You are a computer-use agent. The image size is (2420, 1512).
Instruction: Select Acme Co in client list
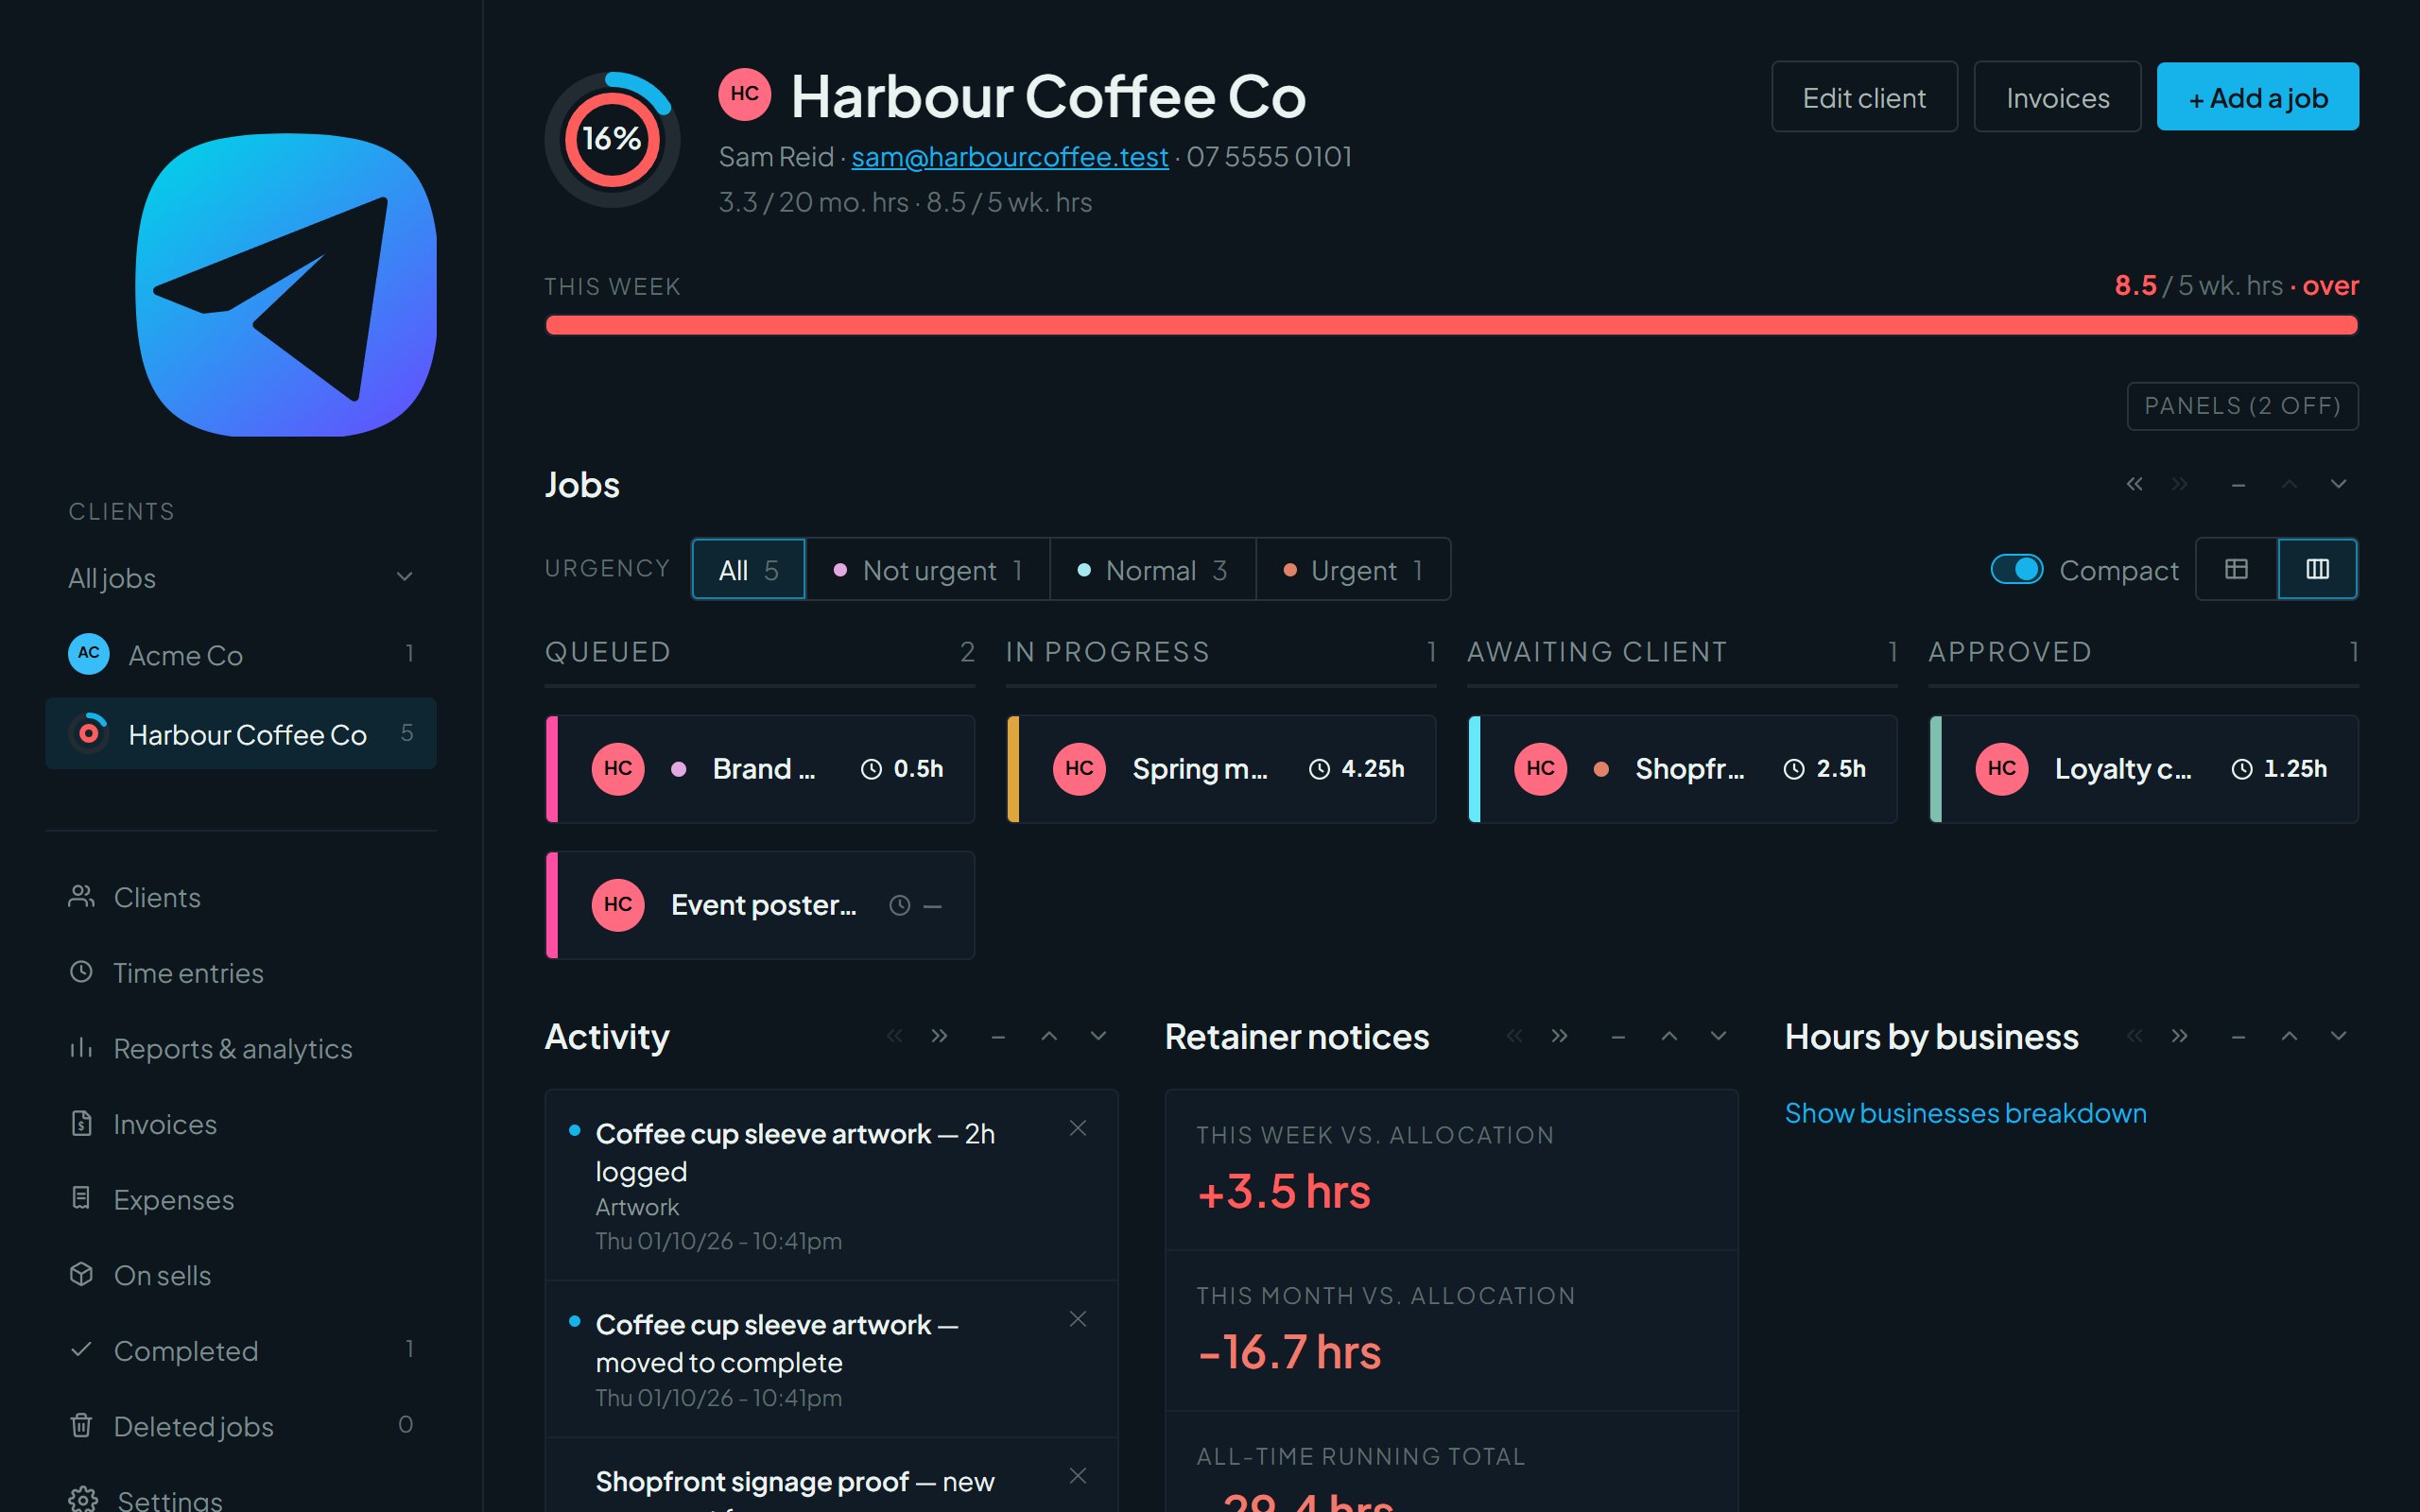240,654
